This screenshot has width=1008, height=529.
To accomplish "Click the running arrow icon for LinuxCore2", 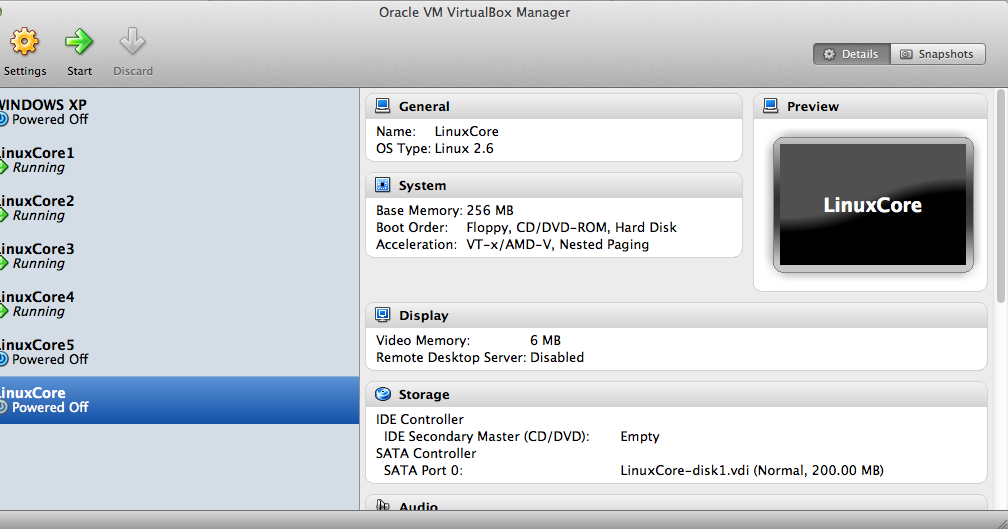I will (x=3, y=216).
